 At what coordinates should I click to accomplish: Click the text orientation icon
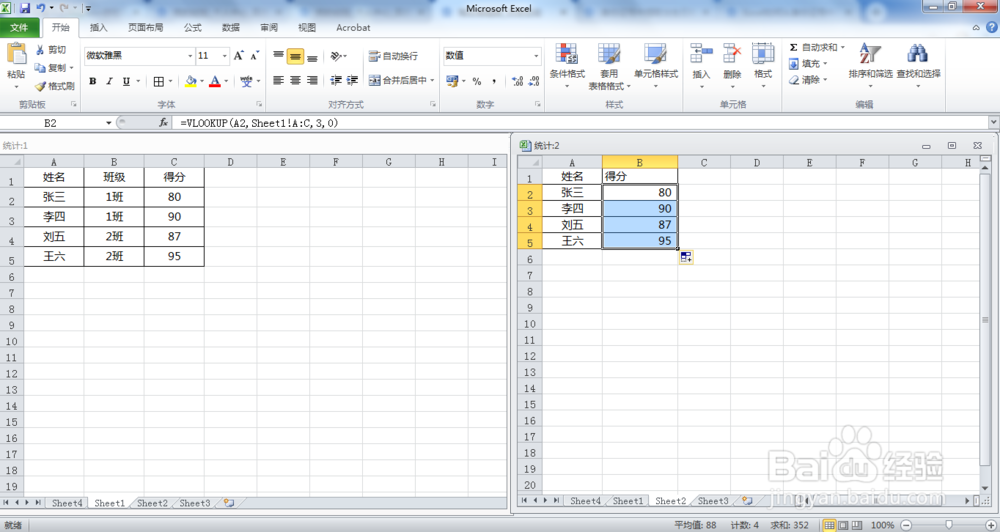click(336, 56)
